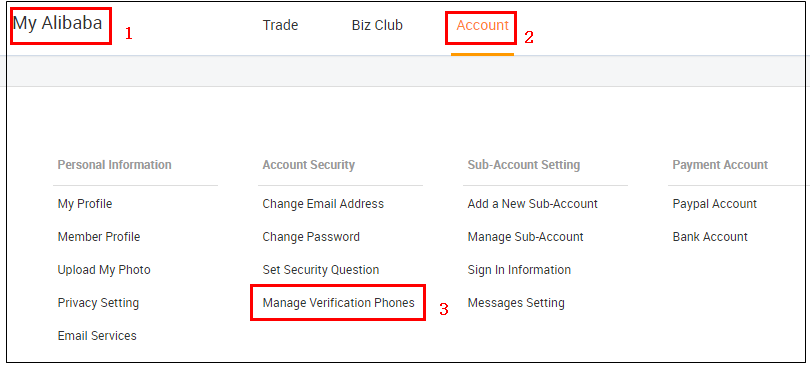Choose Change Email Address
This screenshot has height=367, width=810.
point(323,204)
